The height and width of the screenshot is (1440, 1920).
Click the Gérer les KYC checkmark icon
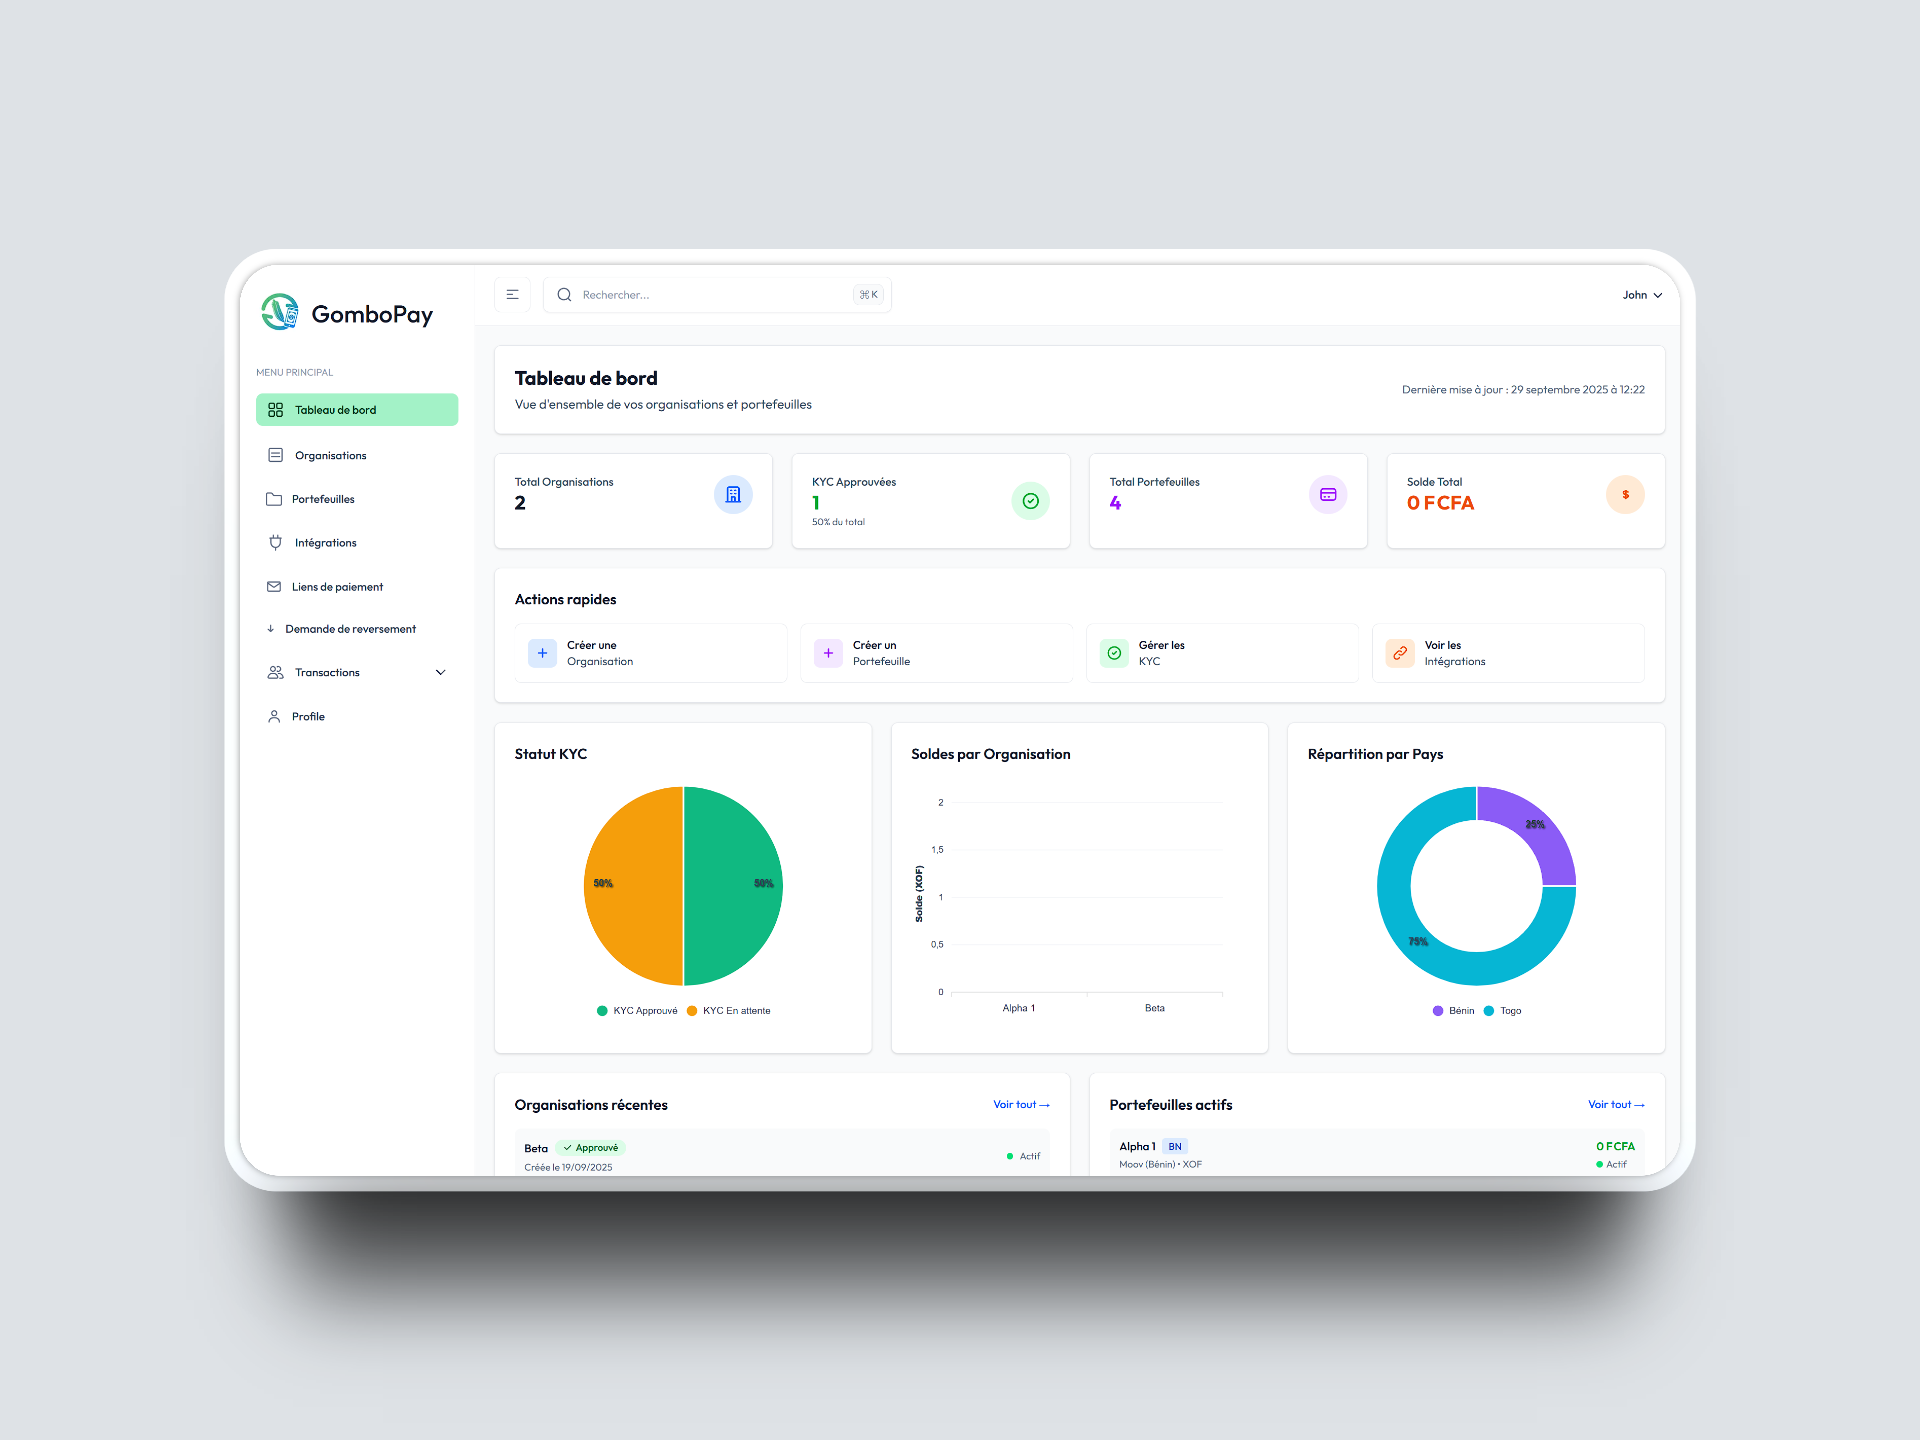click(x=1114, y=653)
